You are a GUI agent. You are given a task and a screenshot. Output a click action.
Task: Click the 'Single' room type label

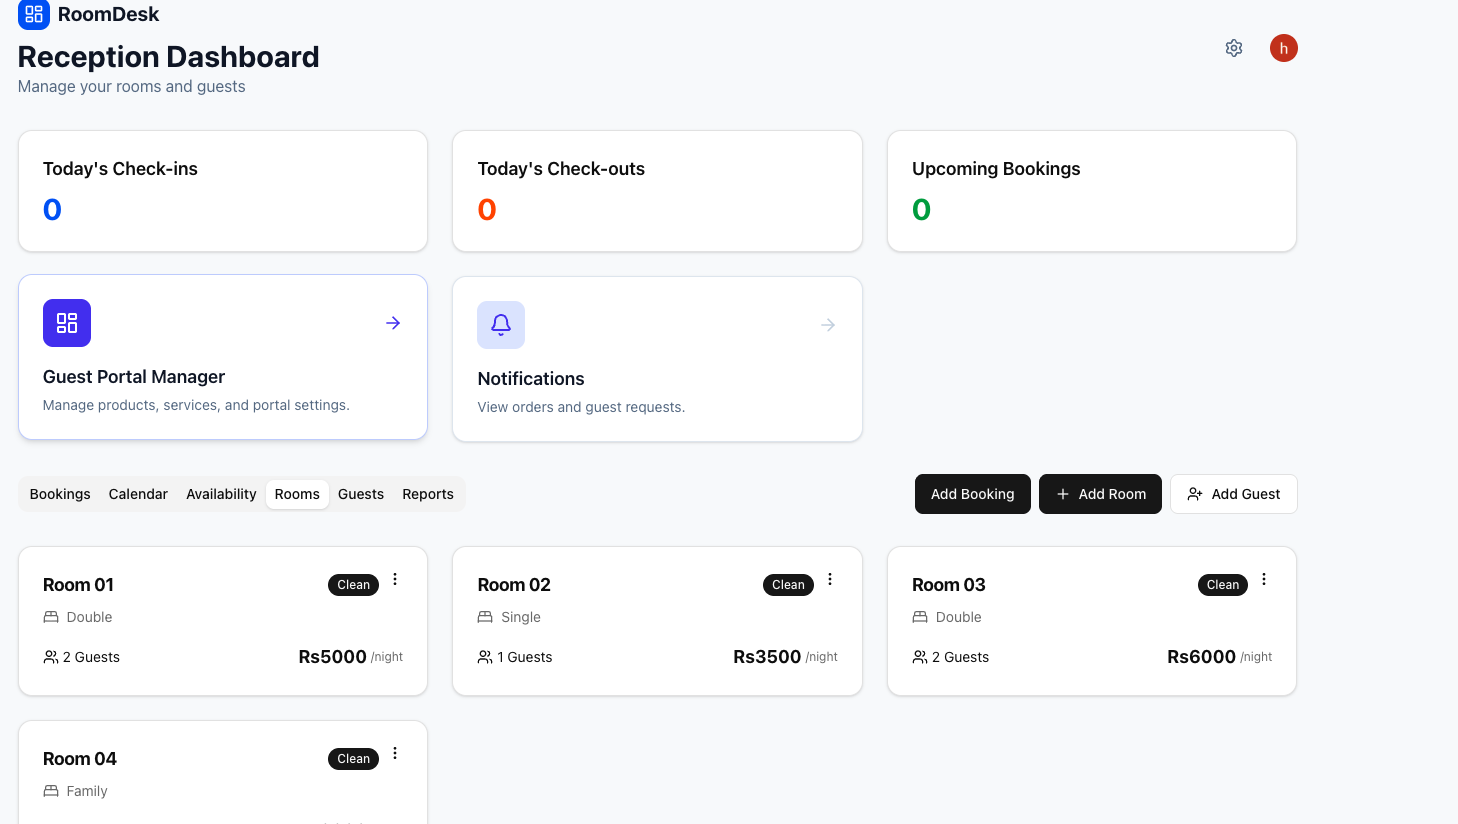pyautogui.click(x=521, y=617)
